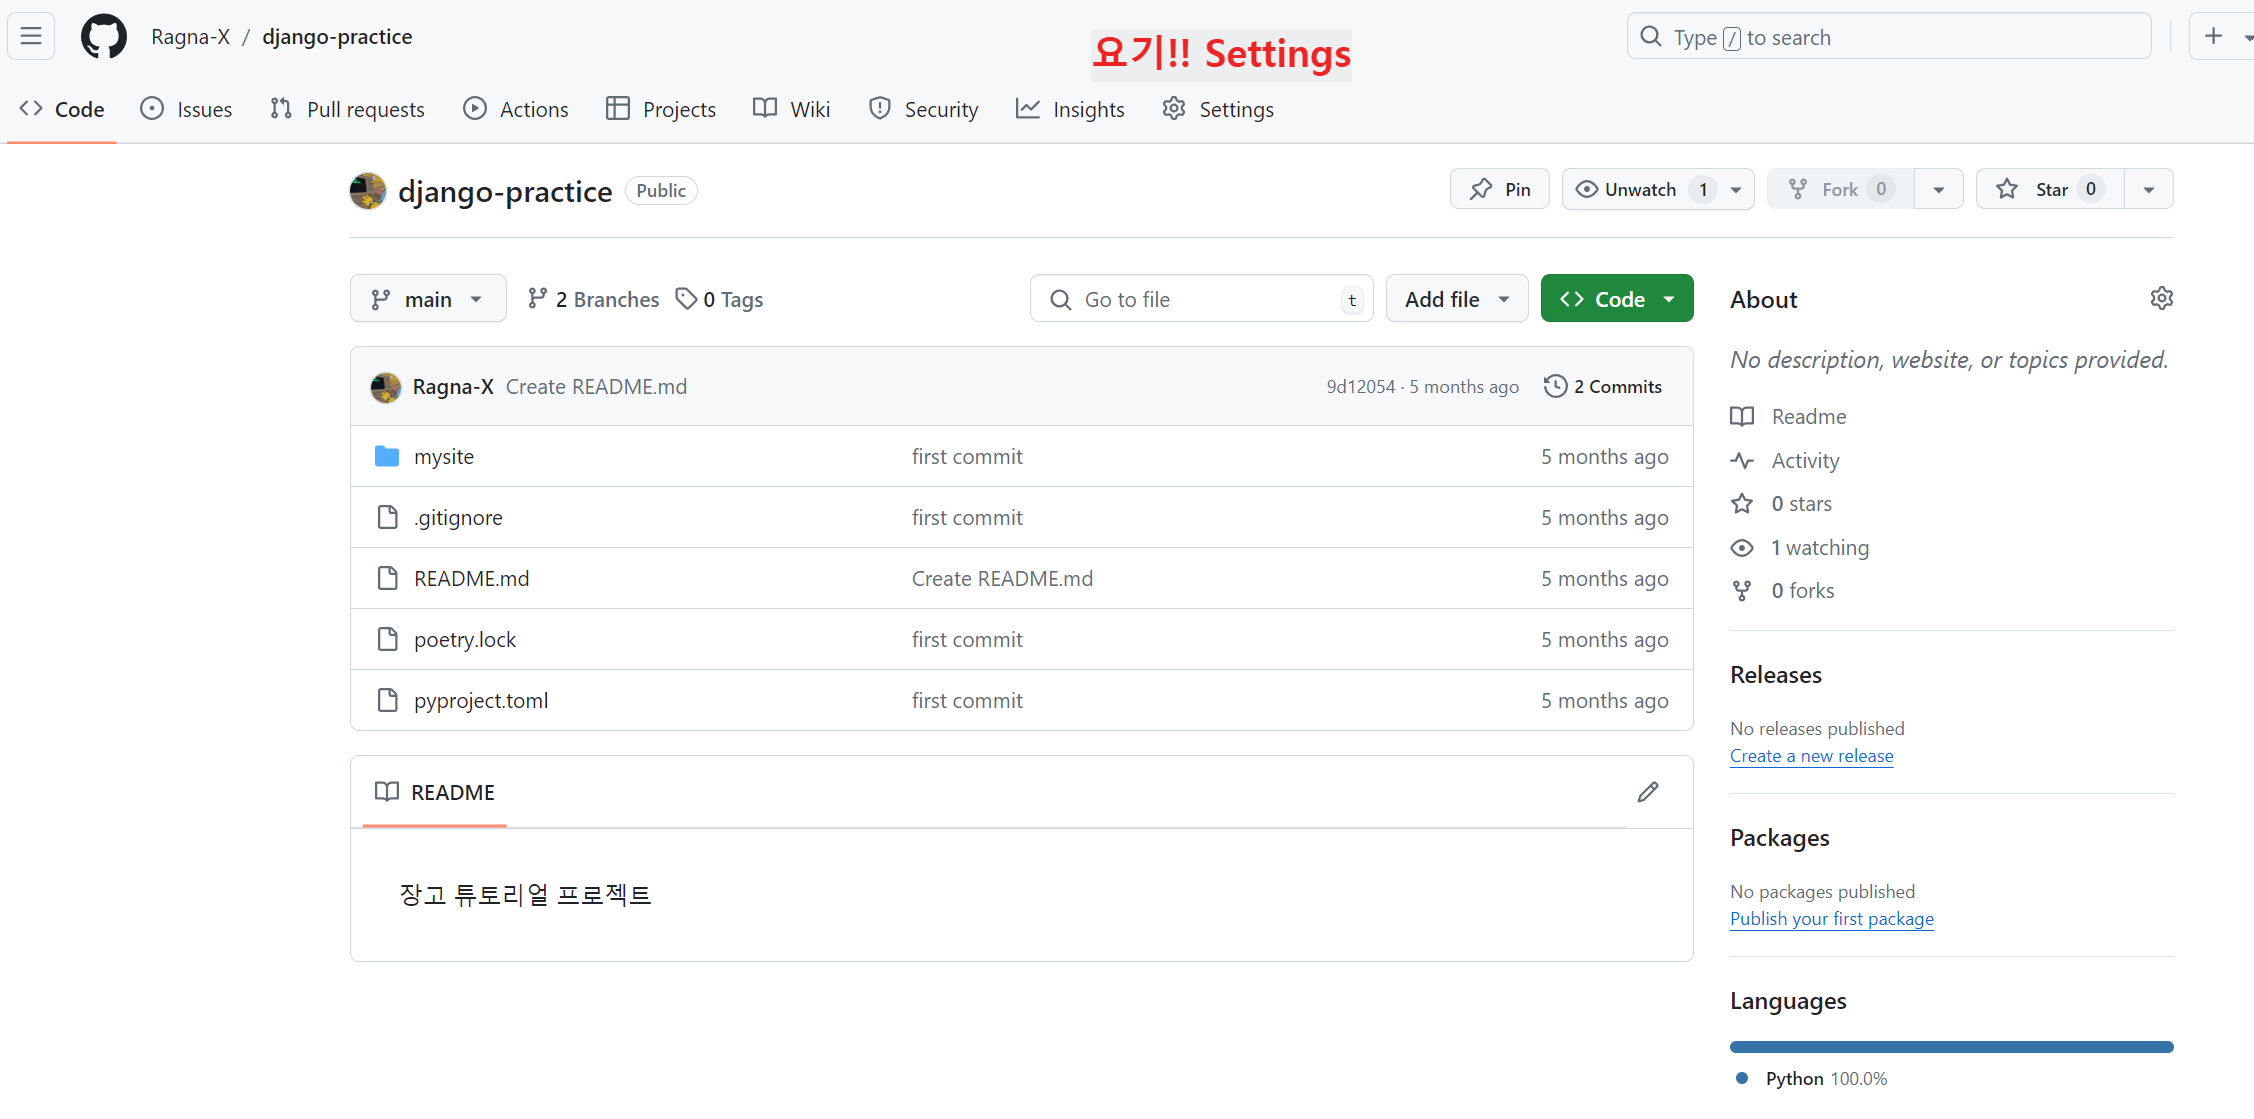
Task: Open the Add file dropdown
Action: [1456, 299]
